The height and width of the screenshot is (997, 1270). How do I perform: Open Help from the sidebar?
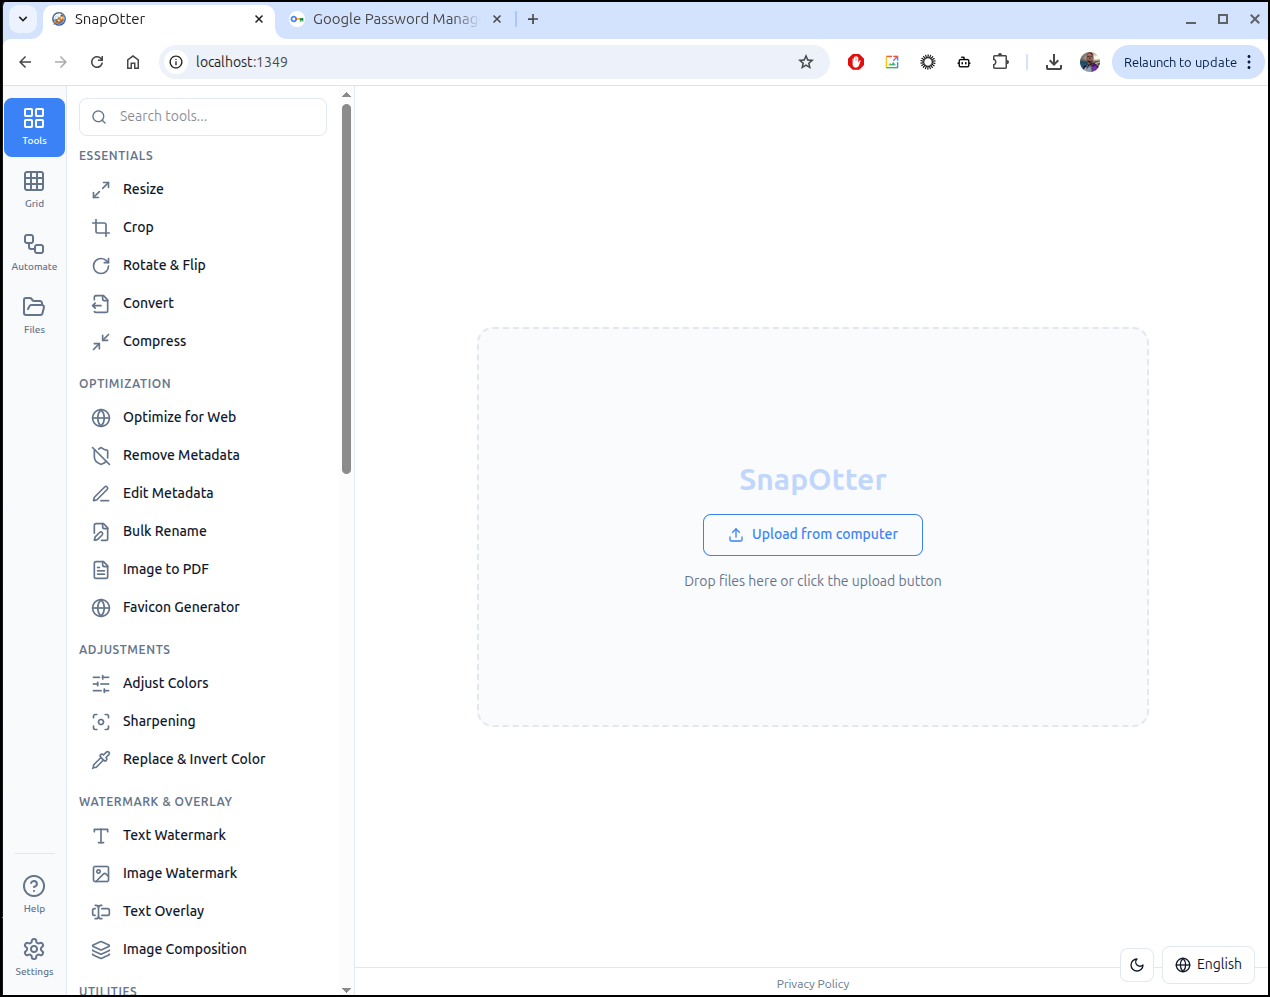point(34,895)
